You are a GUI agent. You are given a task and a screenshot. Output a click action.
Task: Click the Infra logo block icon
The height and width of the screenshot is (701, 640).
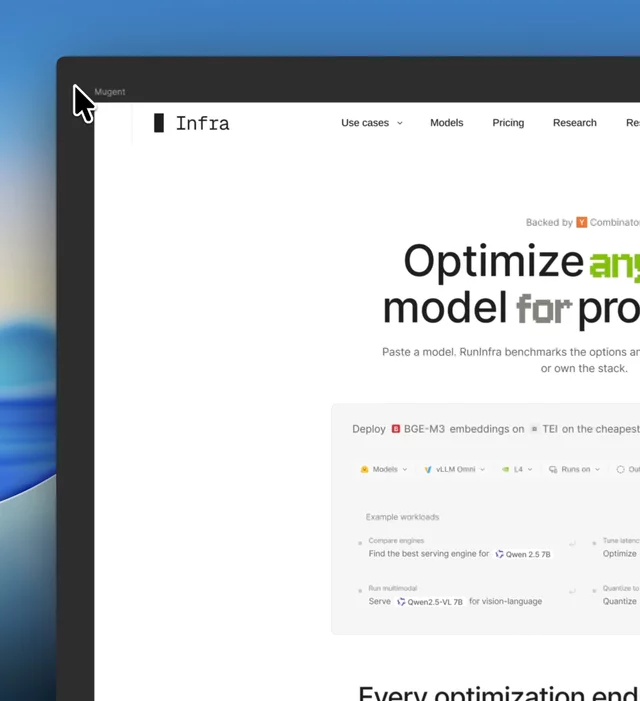pyautogui.click(x=159, y=123)
